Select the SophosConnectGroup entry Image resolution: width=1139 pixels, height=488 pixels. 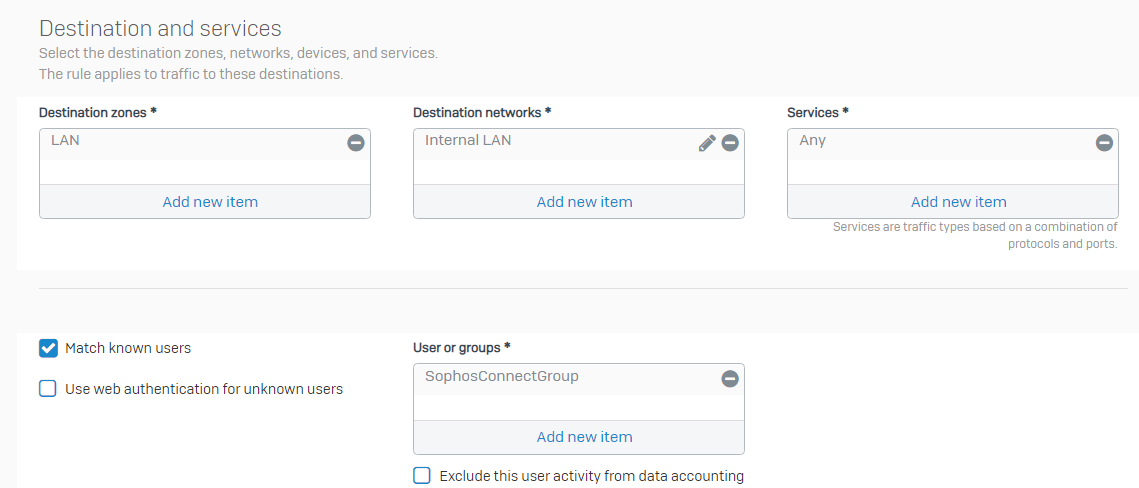click(502, 376)
